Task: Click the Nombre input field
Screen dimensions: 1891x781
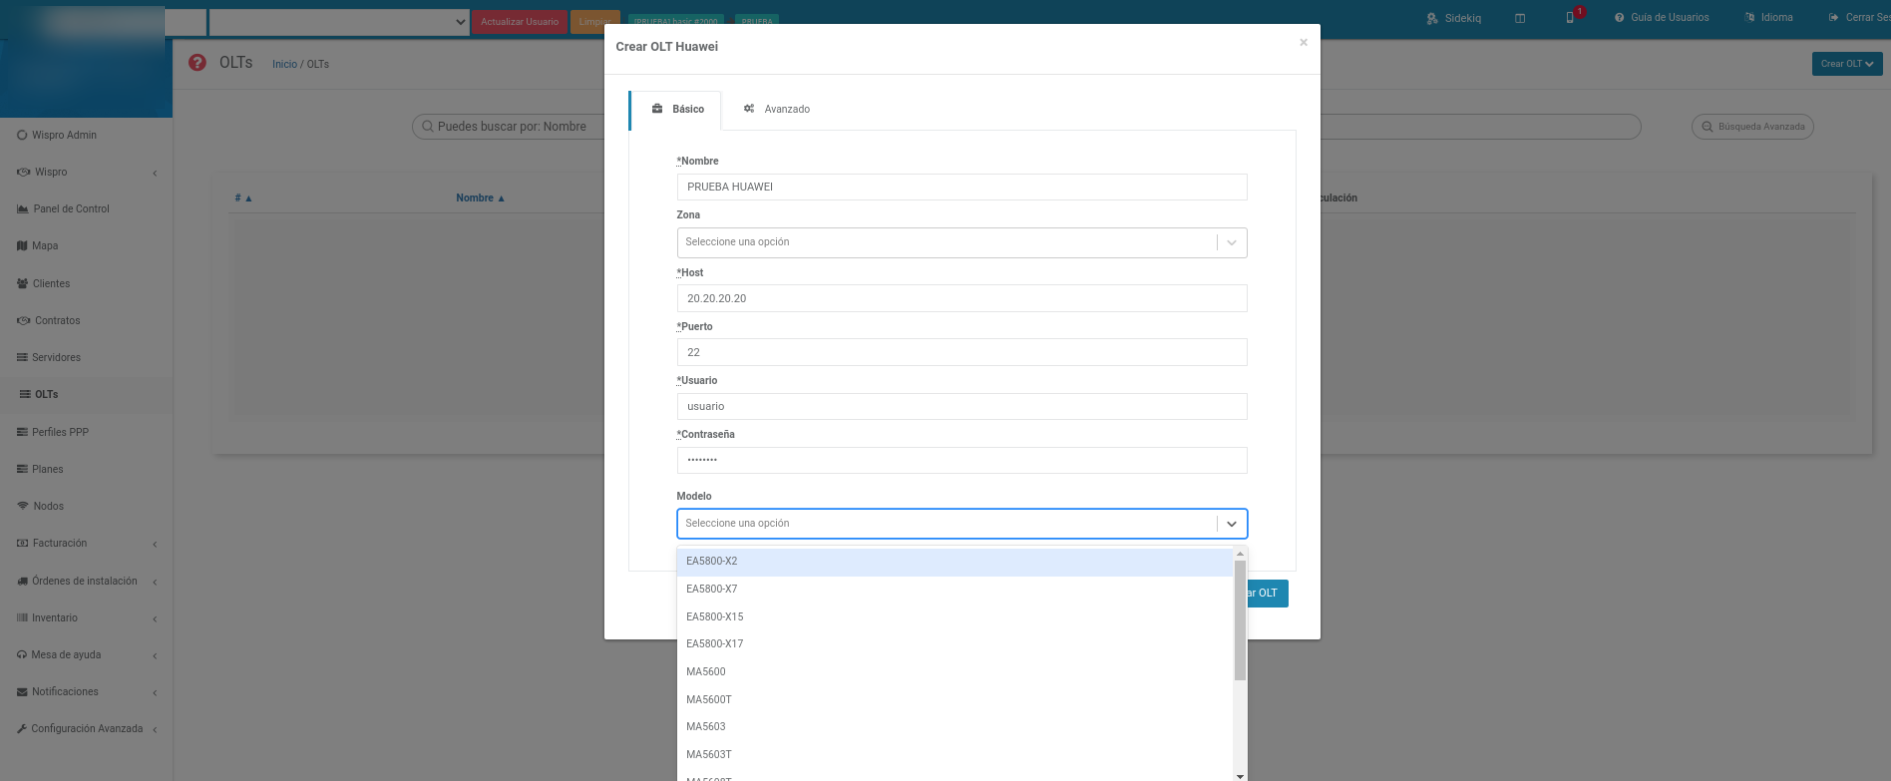Action: (962, 187)
